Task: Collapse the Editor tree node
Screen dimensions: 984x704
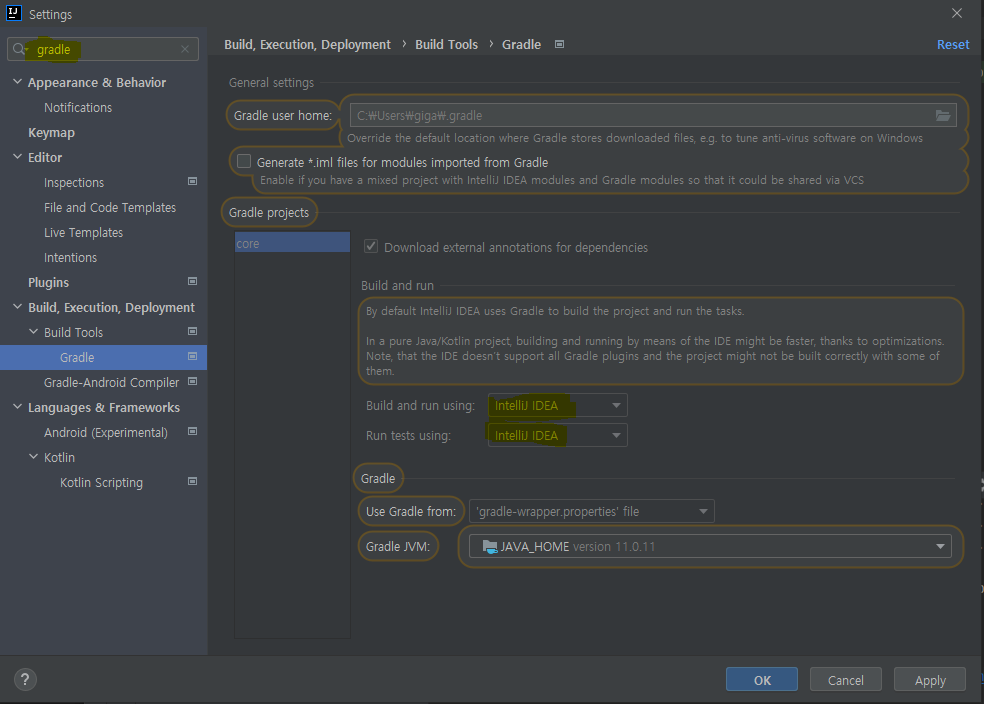Action: point(18,157)
